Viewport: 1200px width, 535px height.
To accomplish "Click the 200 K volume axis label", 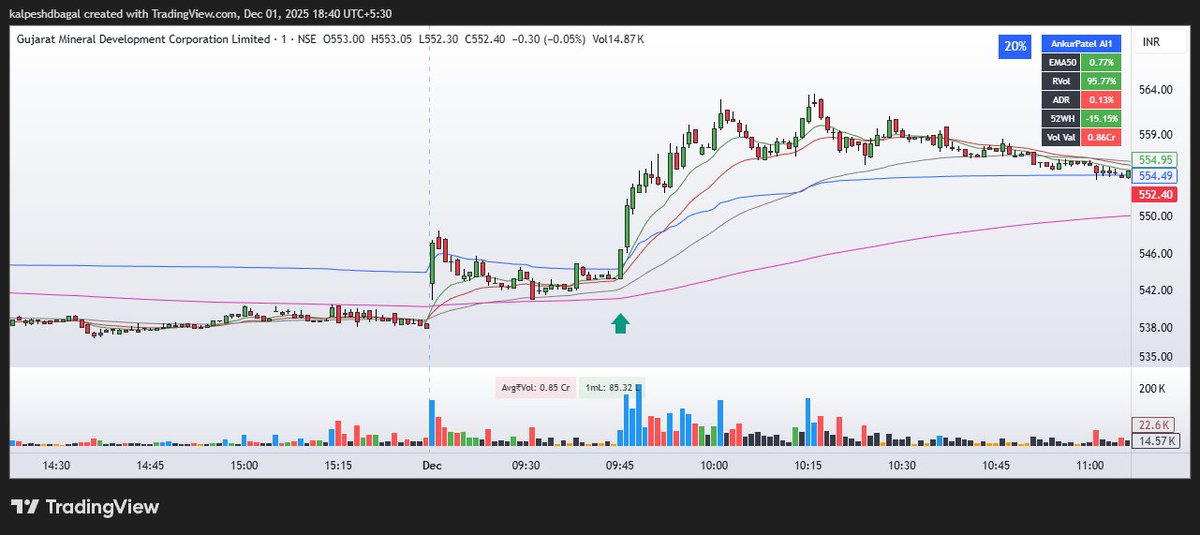I will click(1153, 388).
